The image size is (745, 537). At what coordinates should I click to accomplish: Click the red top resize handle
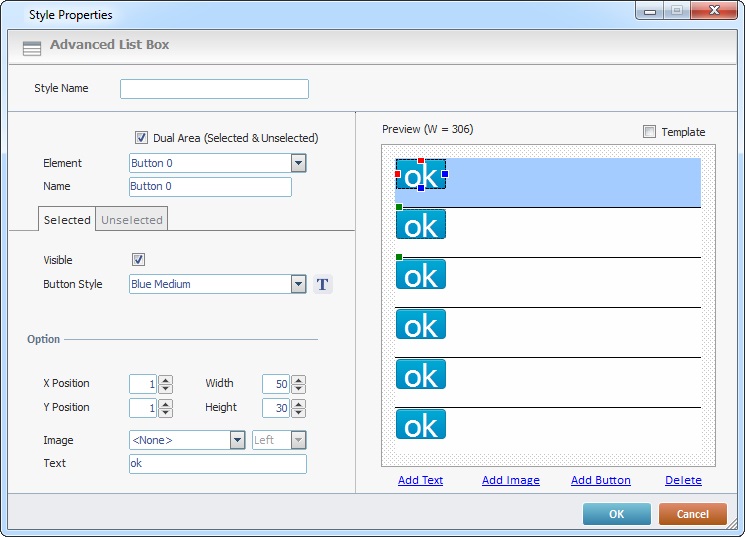(x=421, y=161)
